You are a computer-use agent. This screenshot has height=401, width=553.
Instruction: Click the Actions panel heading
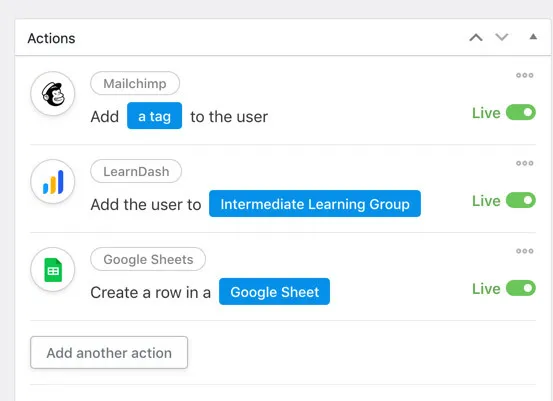51,38
